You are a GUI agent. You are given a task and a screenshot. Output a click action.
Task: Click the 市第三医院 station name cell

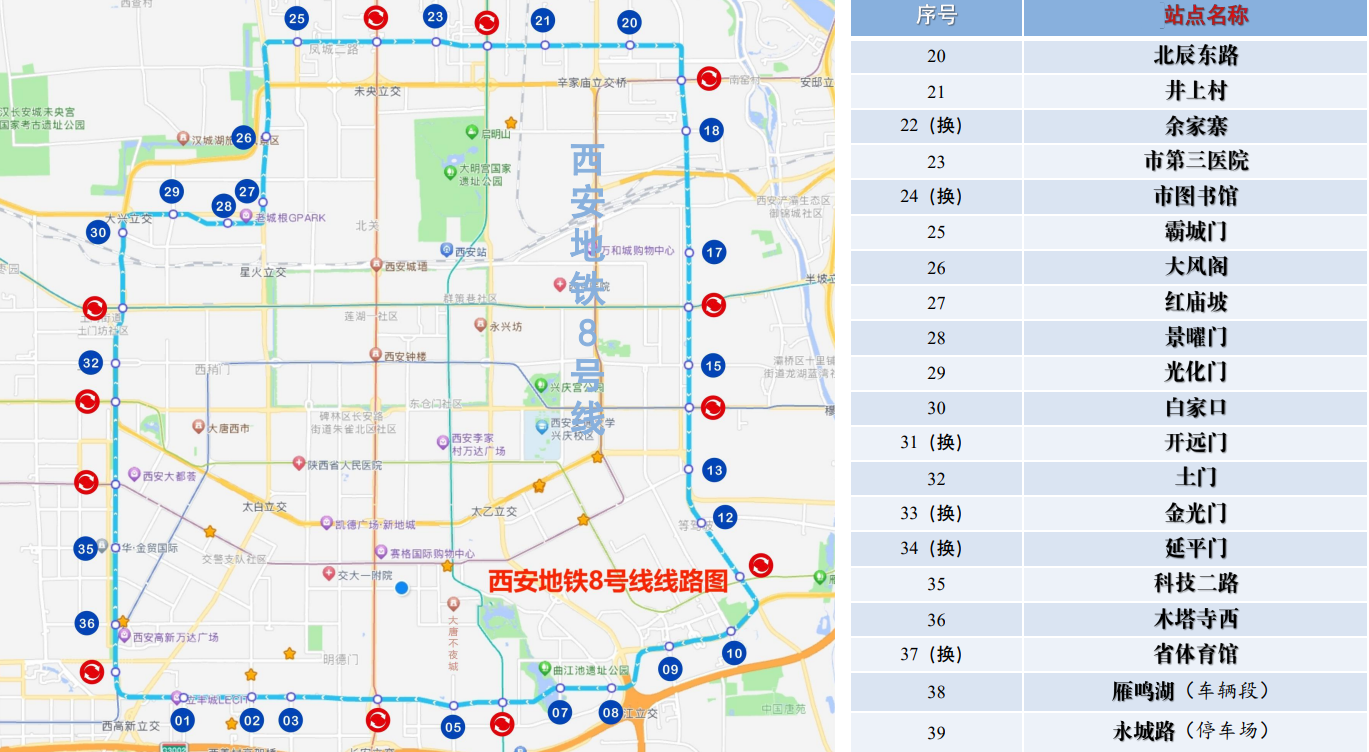[1196, 161]
